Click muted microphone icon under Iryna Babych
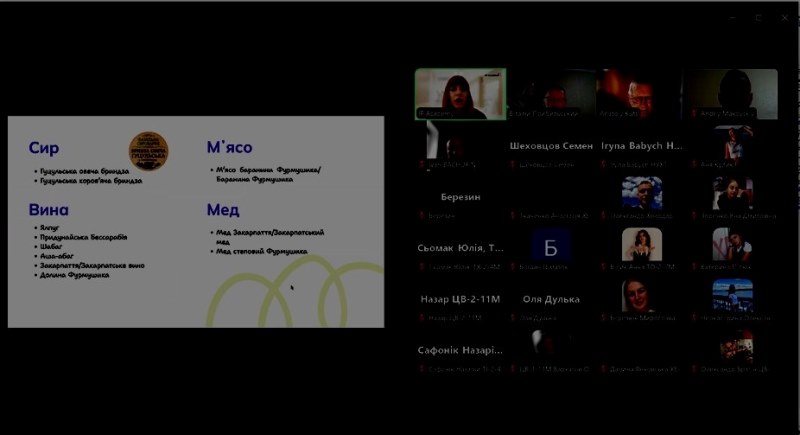This screenshot has height=435, width=800. click(604, 165)
